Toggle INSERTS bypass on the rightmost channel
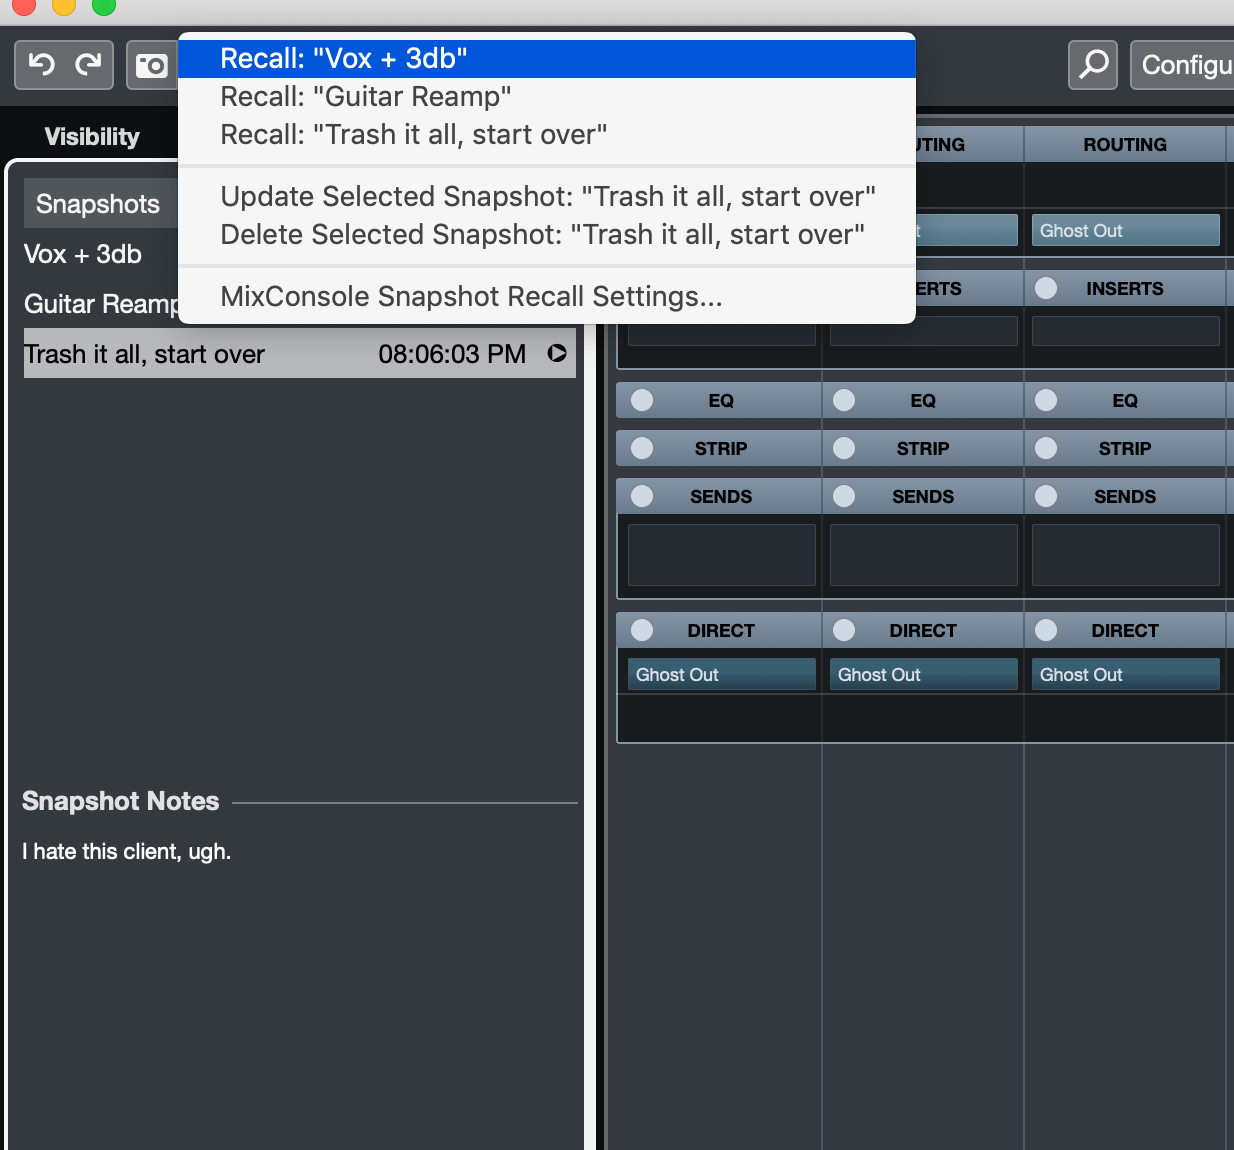 coord(1046,288)
